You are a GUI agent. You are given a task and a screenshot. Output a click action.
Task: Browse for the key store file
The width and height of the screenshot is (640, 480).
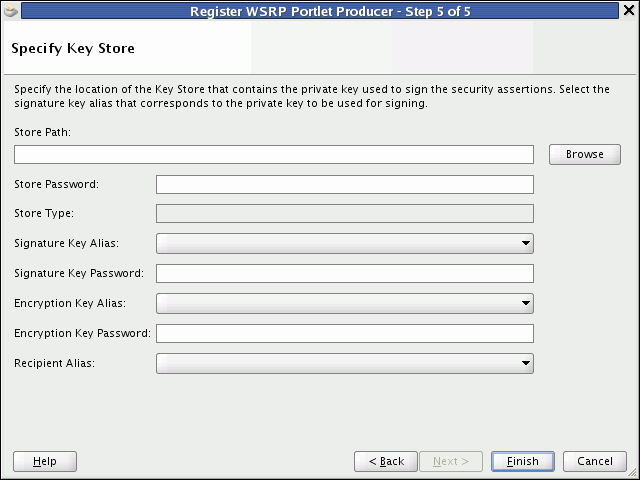tap(584, 154)
